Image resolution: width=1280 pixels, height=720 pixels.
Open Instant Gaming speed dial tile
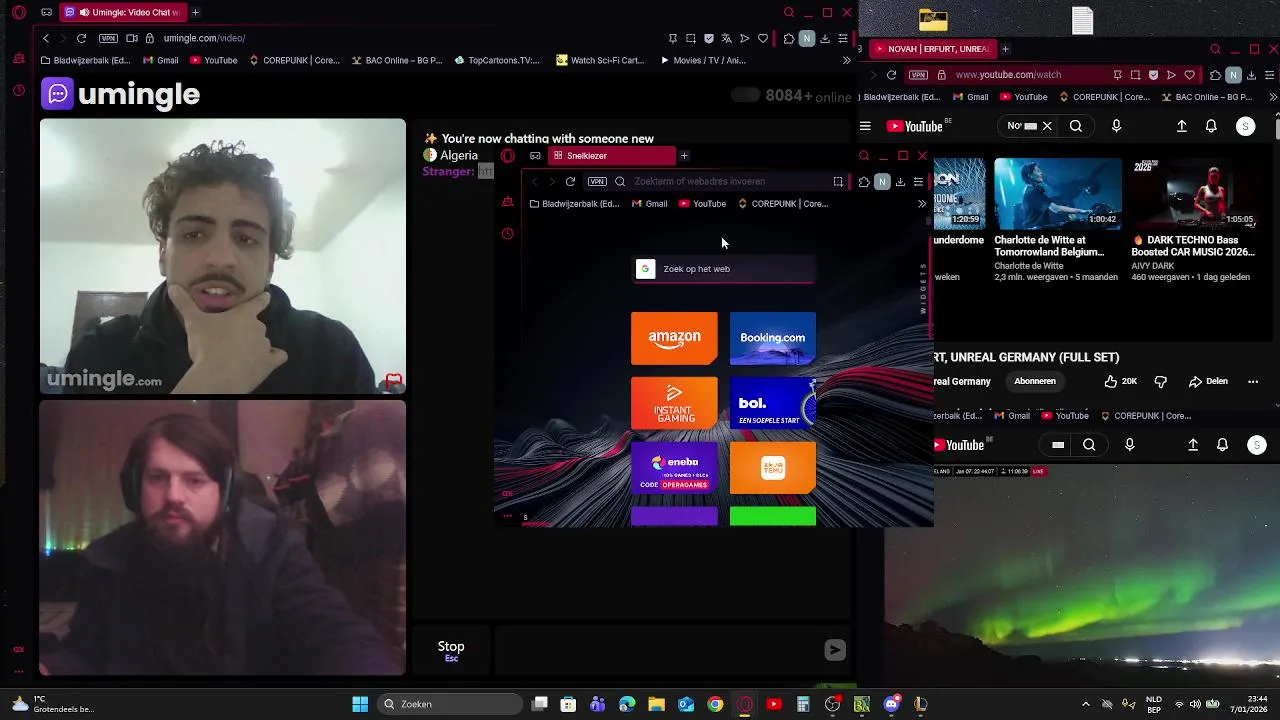[x=674, y=403]
